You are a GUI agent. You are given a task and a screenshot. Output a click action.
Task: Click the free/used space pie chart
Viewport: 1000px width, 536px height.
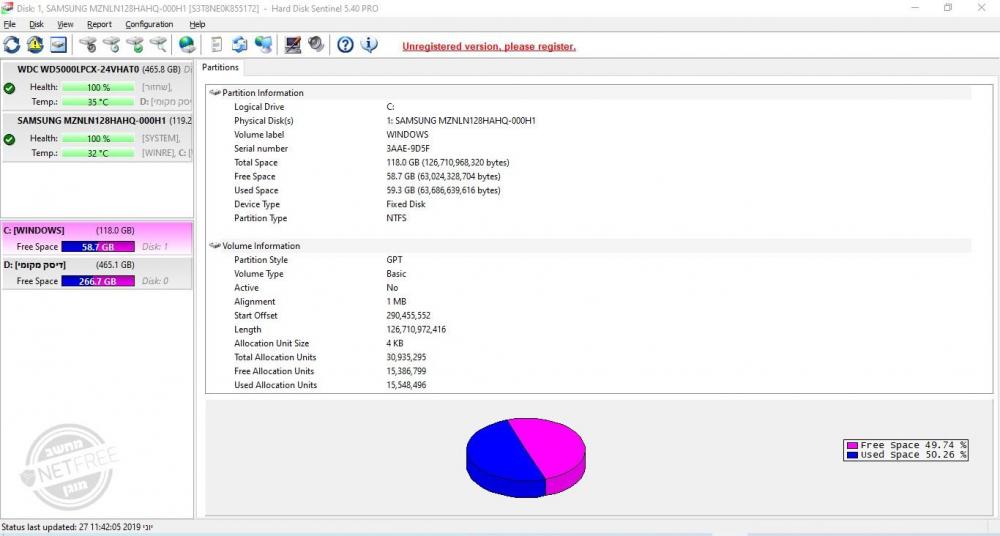click(526, 458)
